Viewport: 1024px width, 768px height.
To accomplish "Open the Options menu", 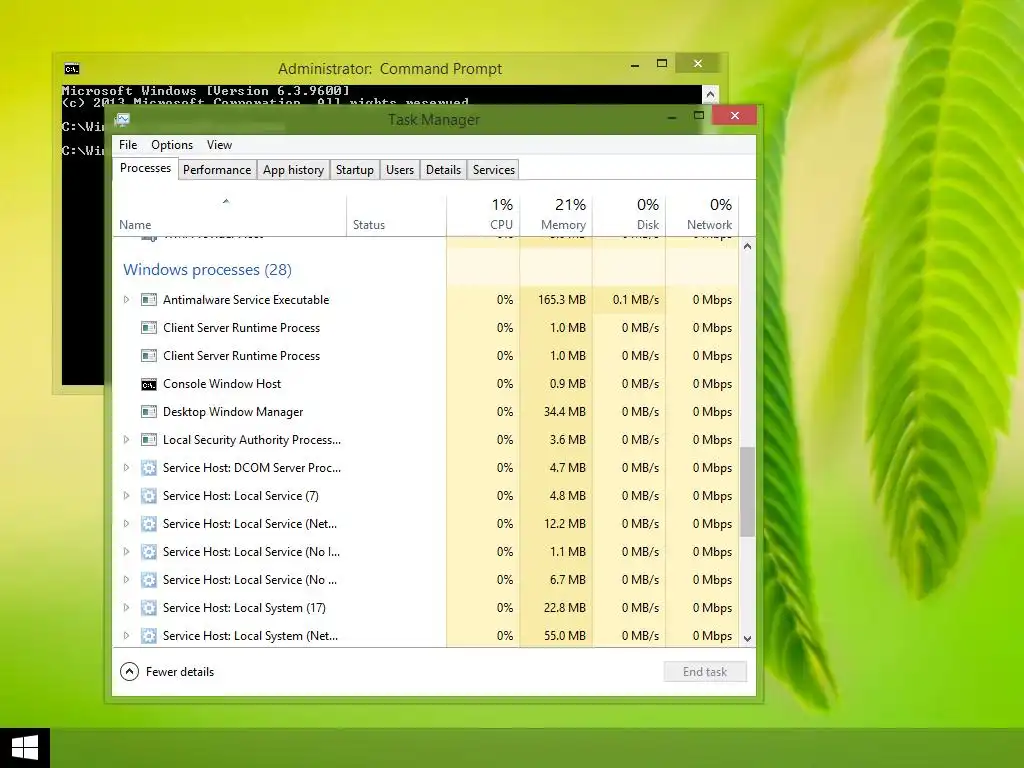I will [172, 145].
